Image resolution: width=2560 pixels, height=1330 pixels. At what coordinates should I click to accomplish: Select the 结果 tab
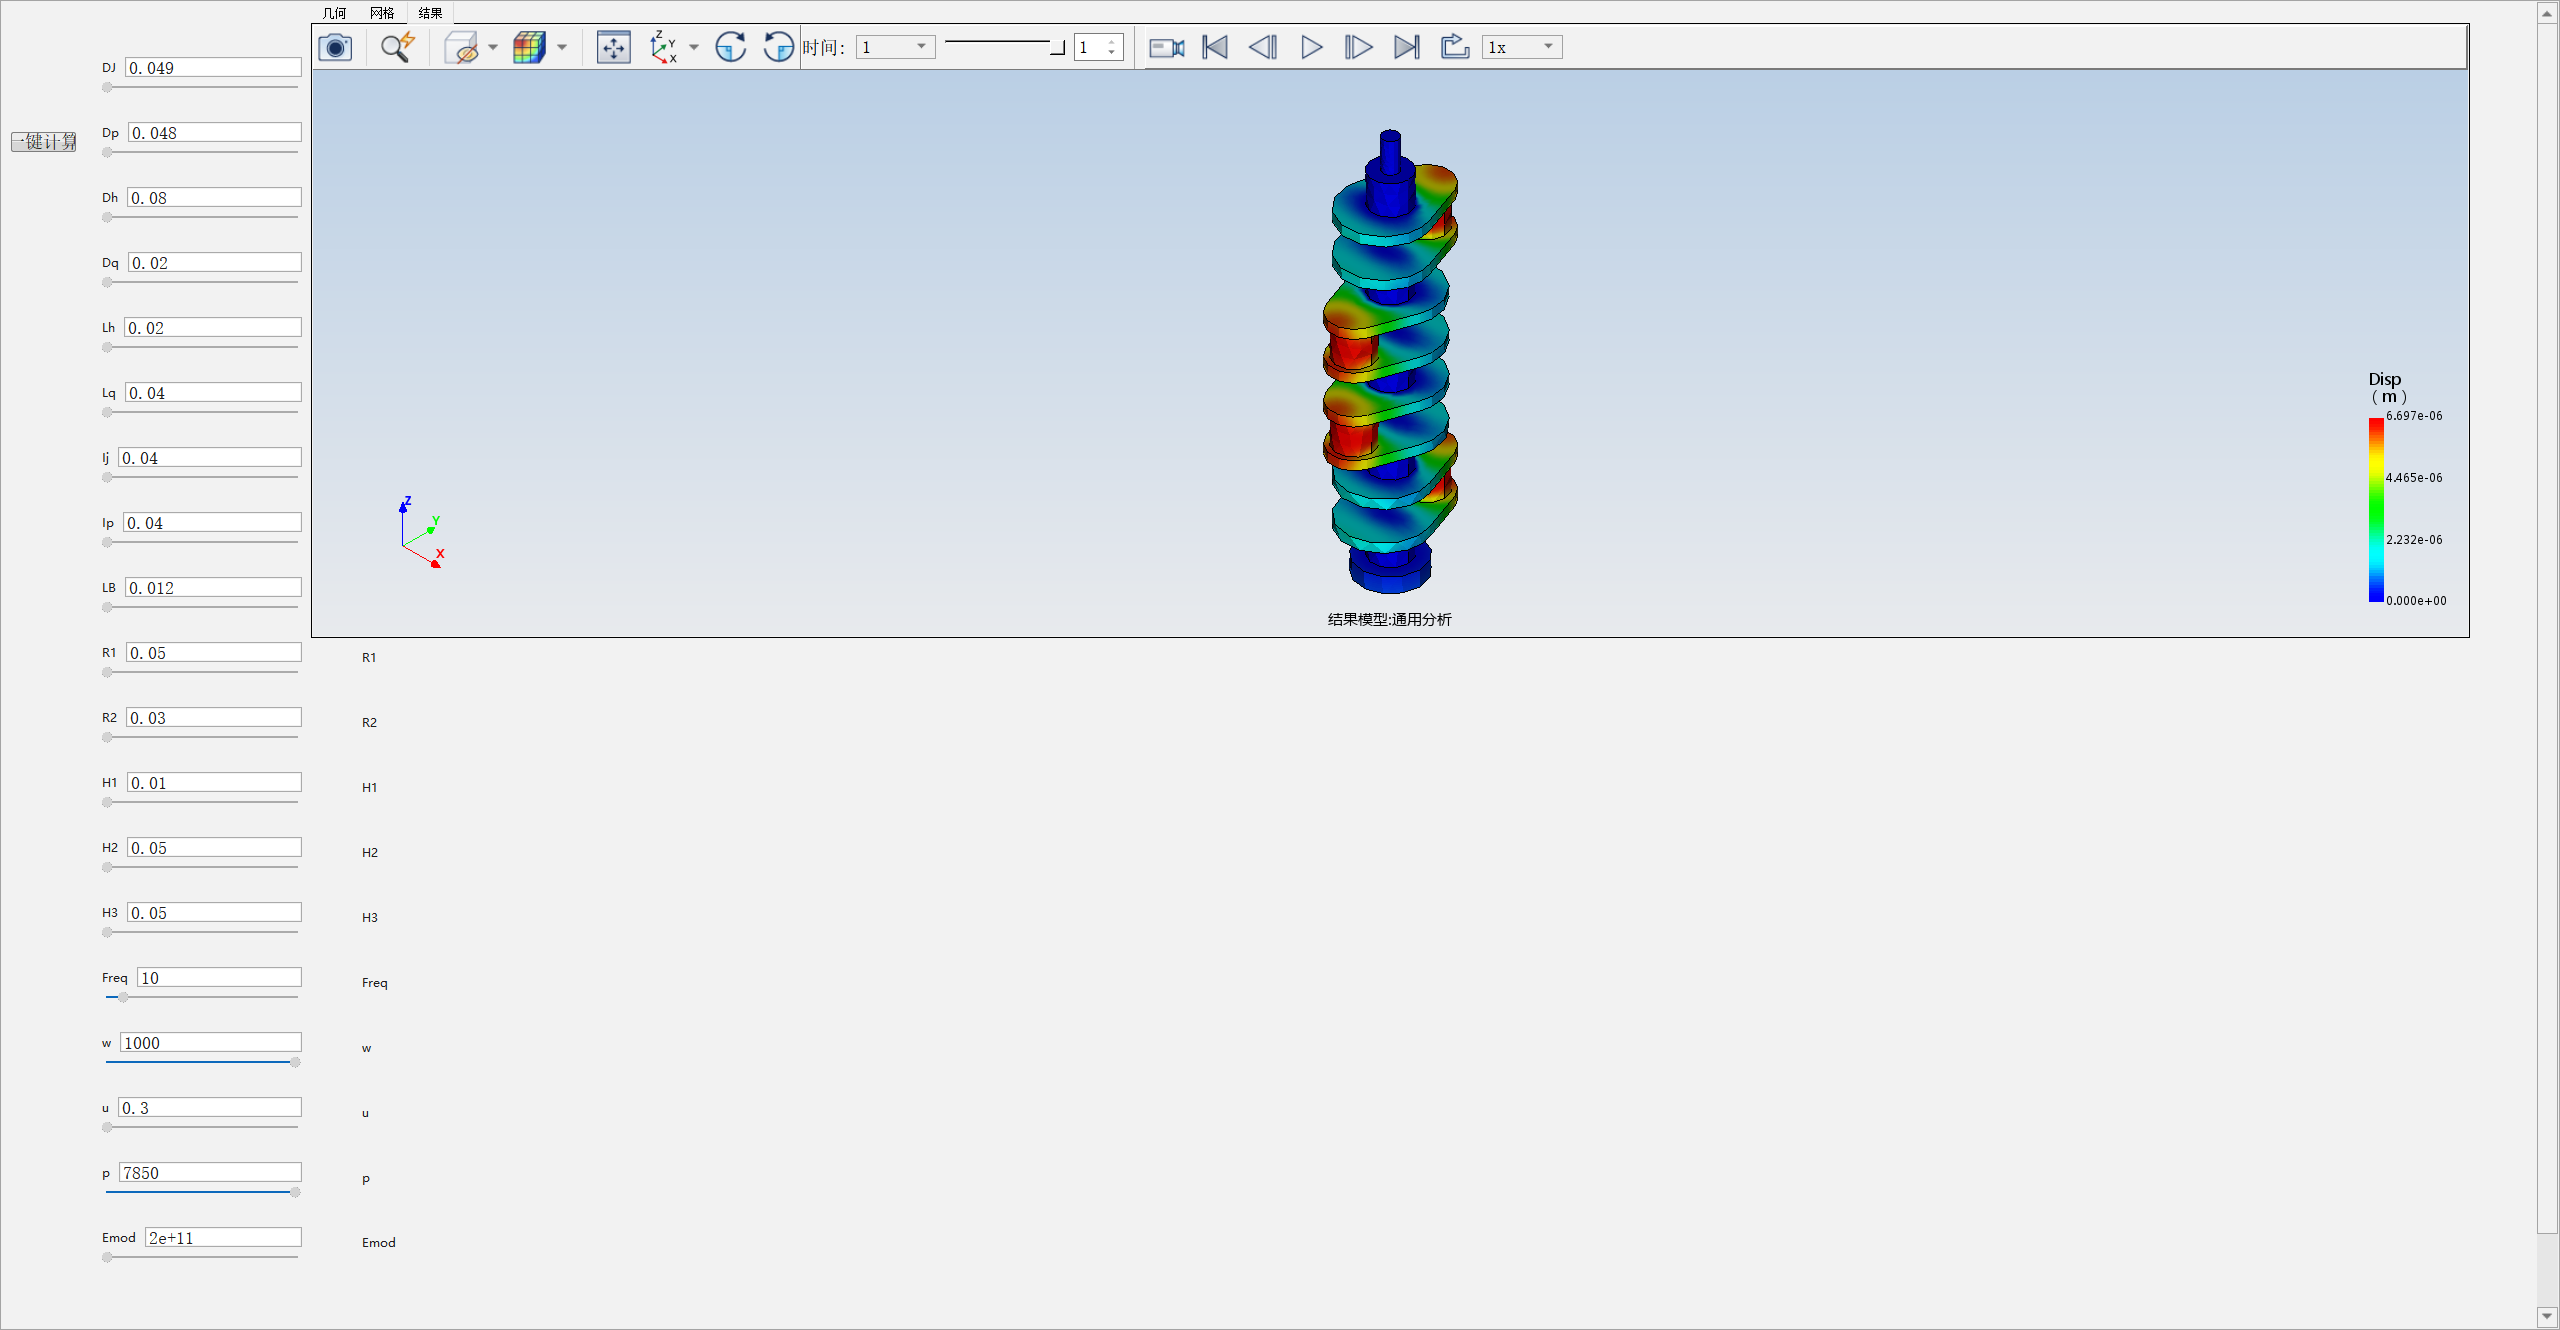tap(430, 13)
